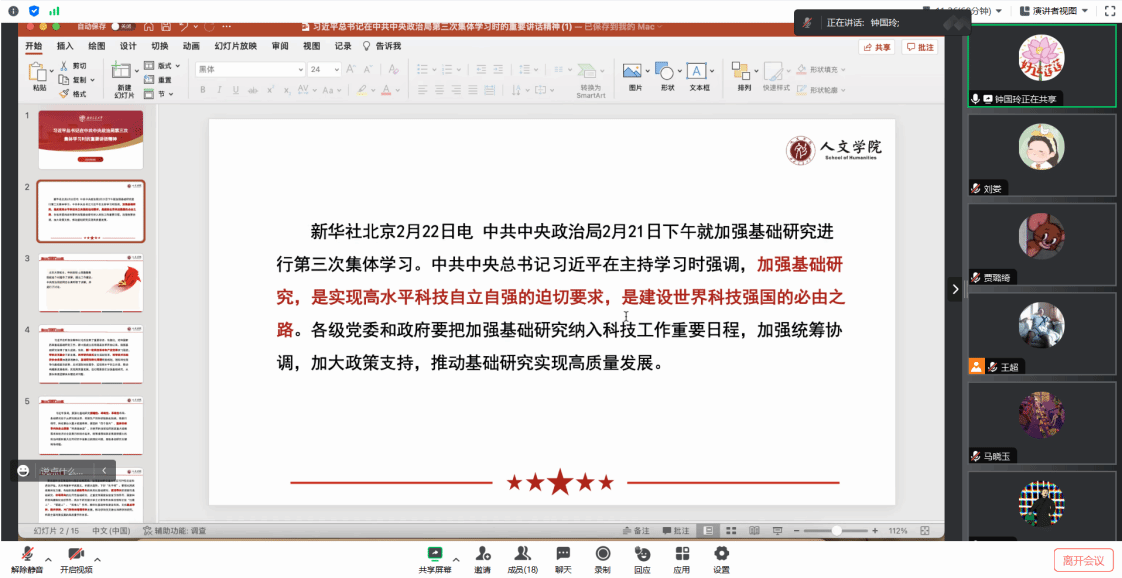The image size is (1122, 578).
Task: Unmute microphone via 解除静音
Action: click(27, 553)
